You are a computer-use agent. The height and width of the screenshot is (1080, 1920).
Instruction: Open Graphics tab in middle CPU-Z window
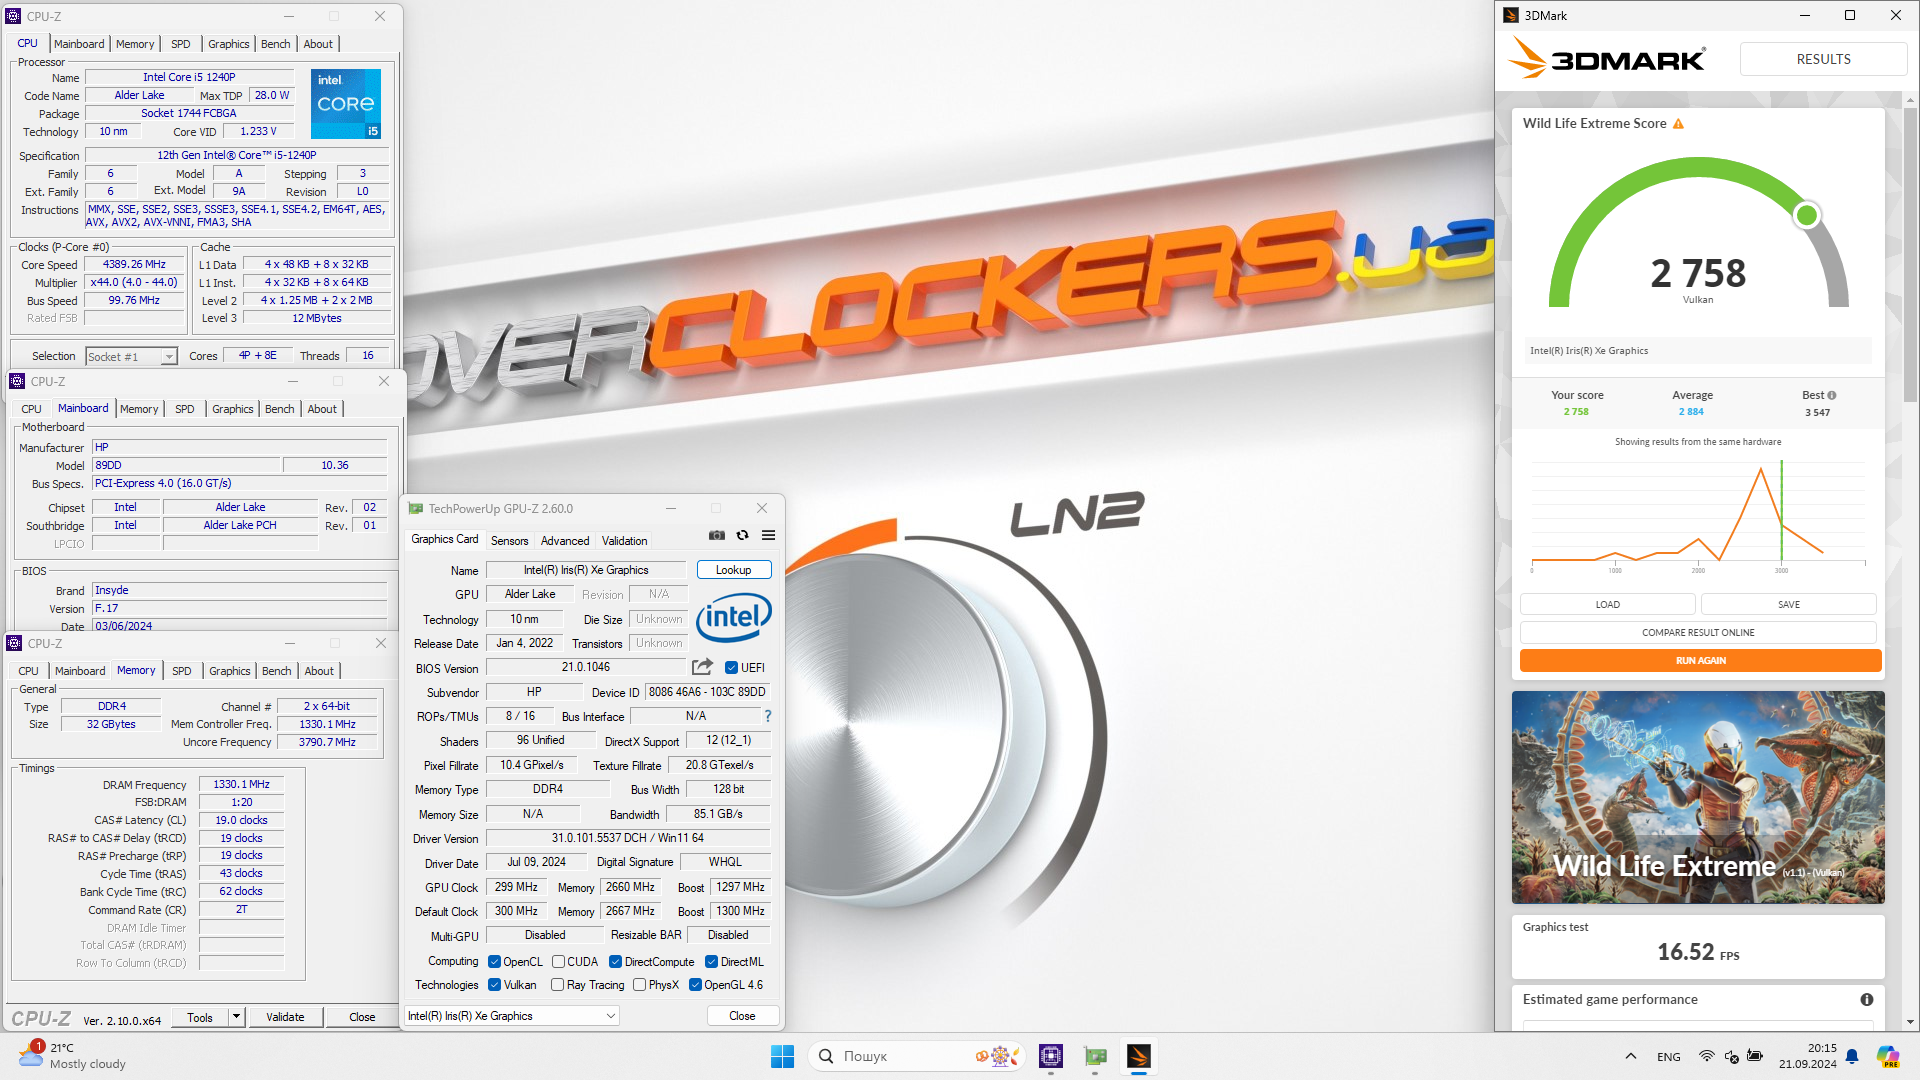[x=233, y=409]
